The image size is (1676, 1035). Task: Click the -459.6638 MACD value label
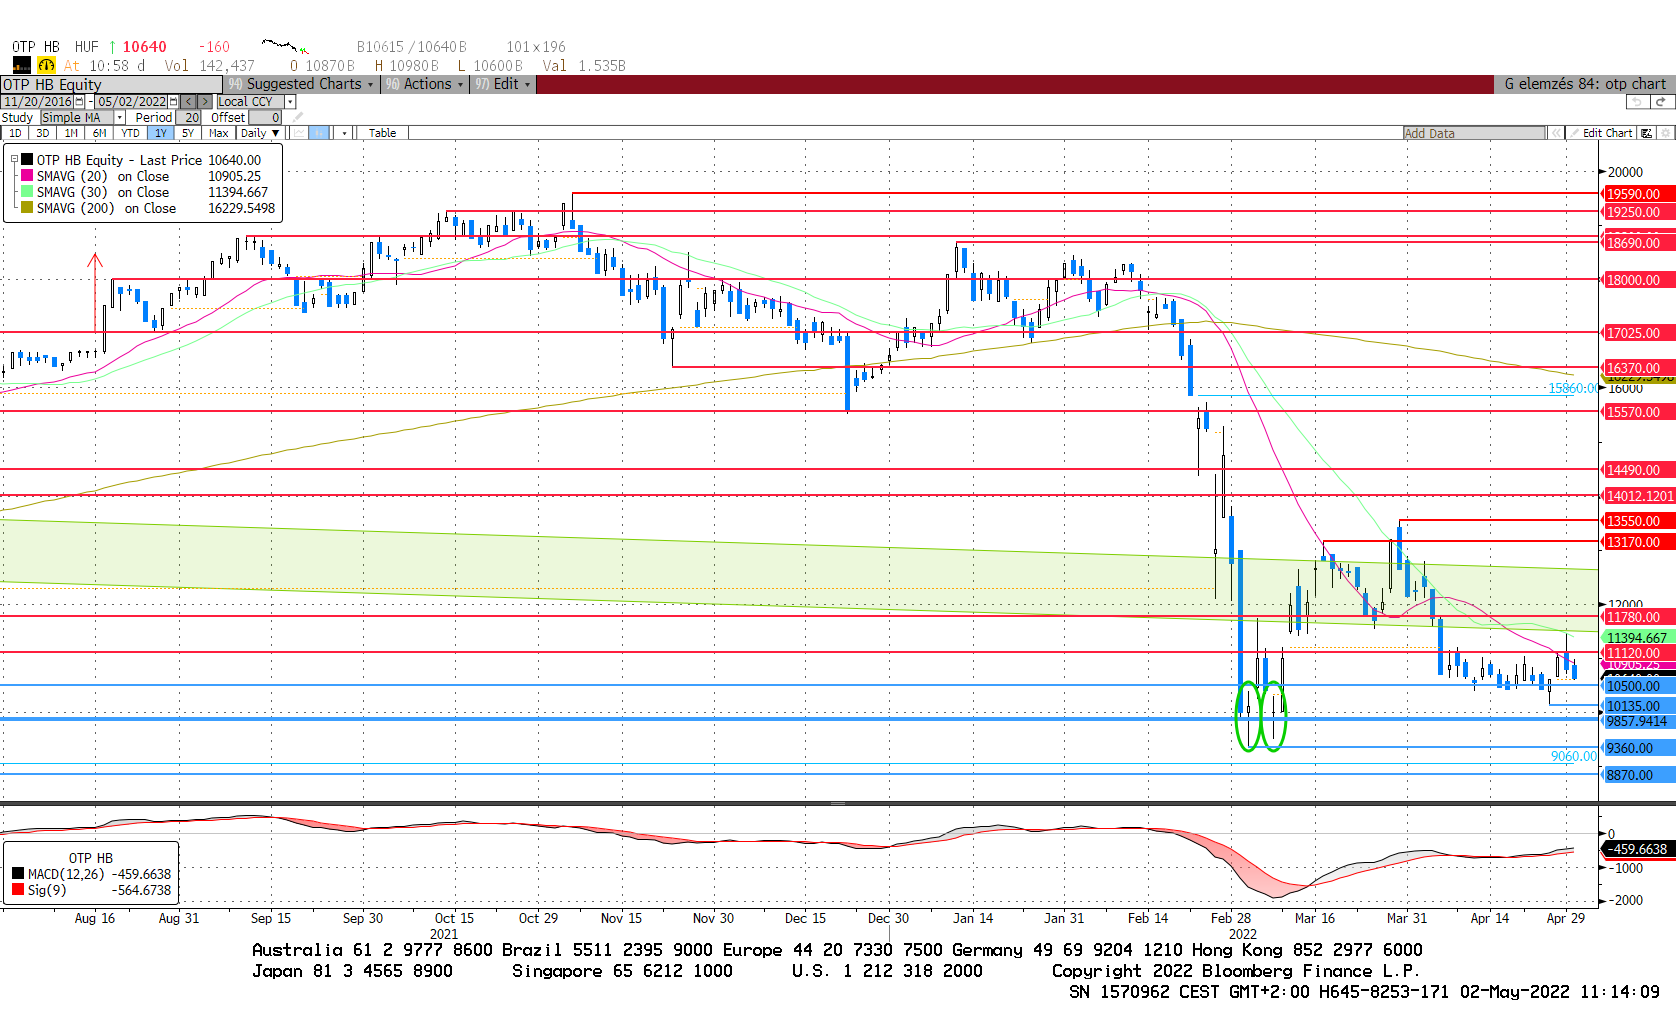coord(1638,849)
